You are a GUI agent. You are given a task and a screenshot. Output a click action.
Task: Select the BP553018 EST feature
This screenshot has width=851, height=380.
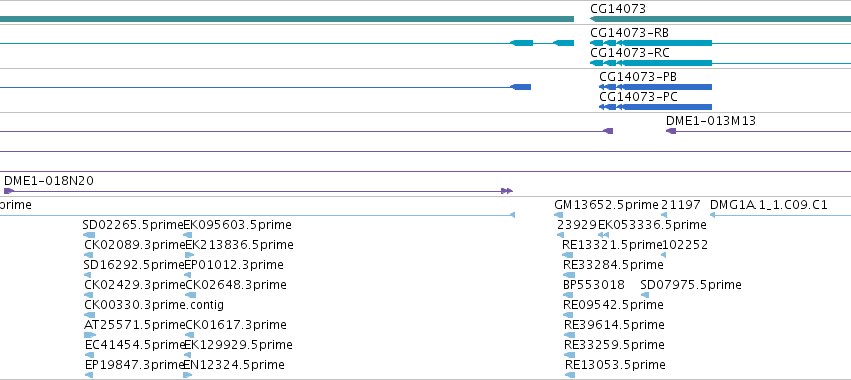pyautogui.click(x=569, y=295)
